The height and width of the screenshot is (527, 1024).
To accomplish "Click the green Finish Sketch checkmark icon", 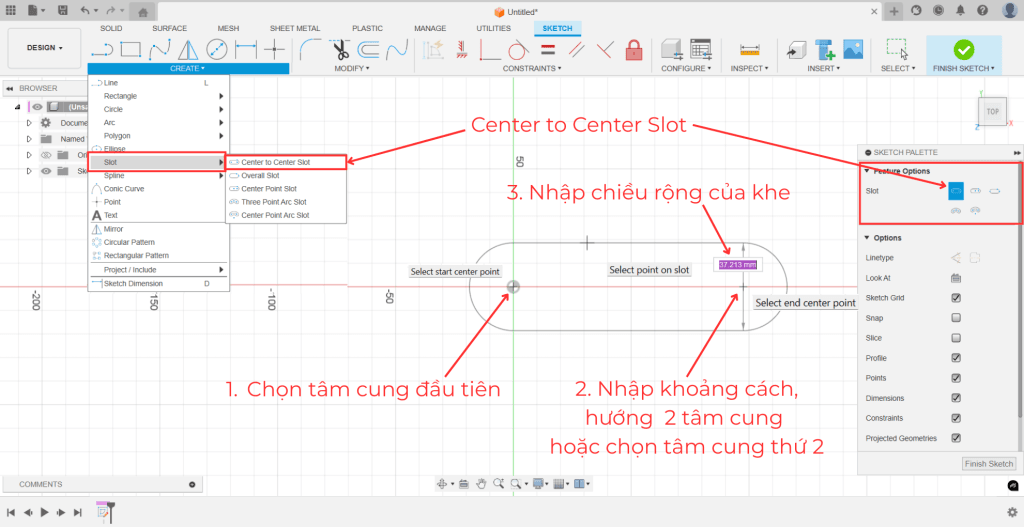I will (963, 49).
